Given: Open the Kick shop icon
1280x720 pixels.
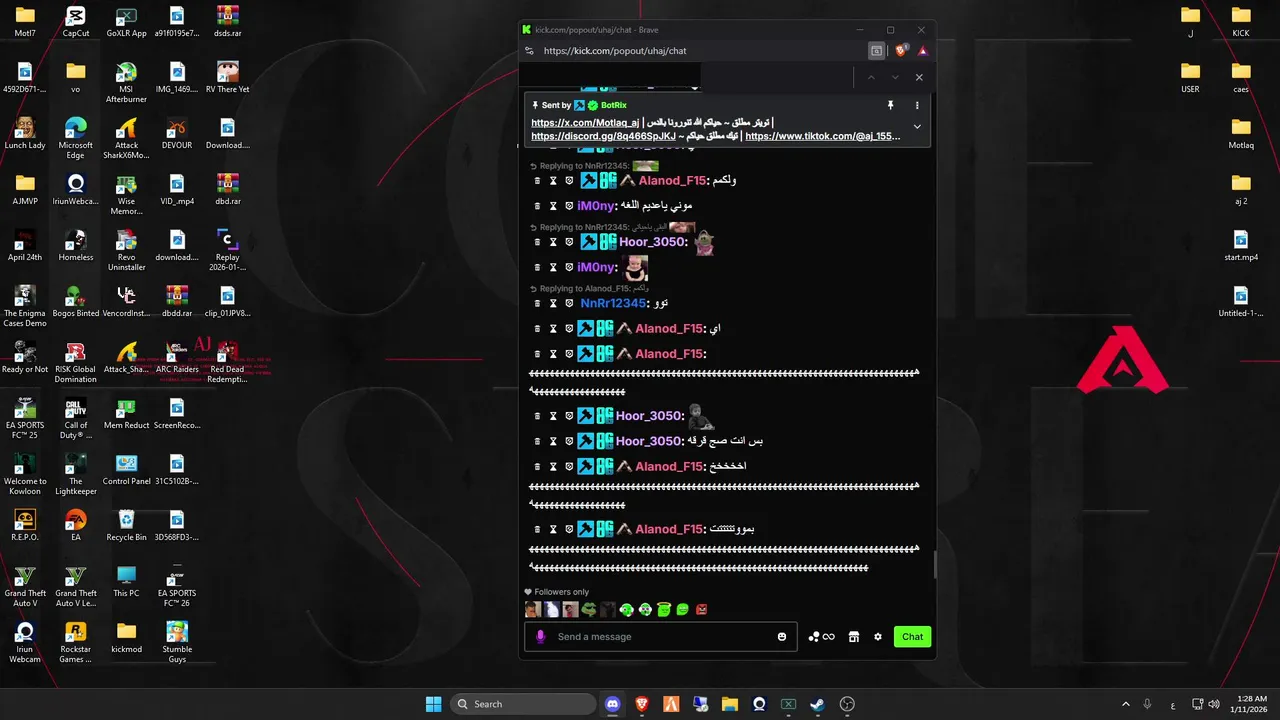Looking at the screenshot, I should point(854,637).
